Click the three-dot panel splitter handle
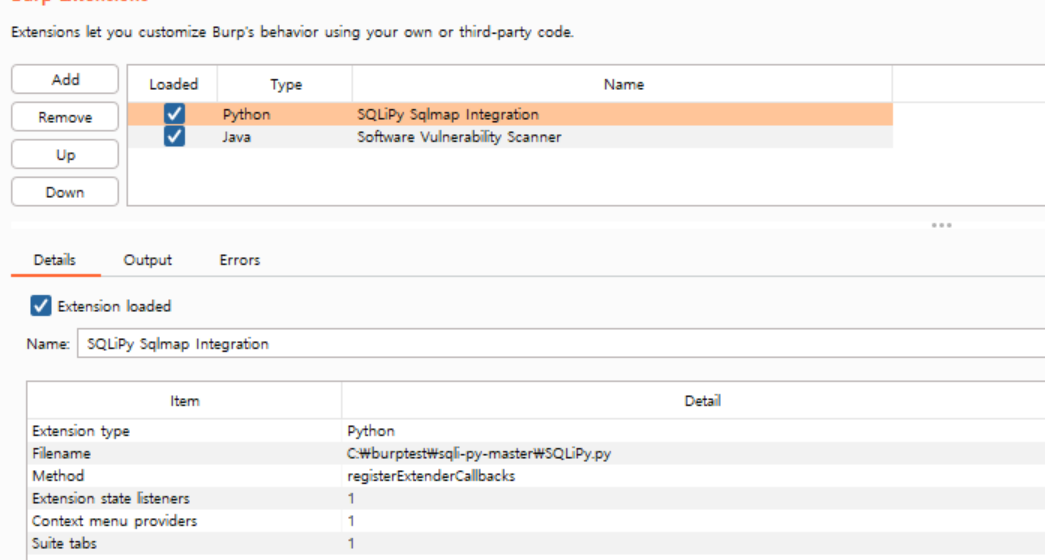 coord(942,225)
